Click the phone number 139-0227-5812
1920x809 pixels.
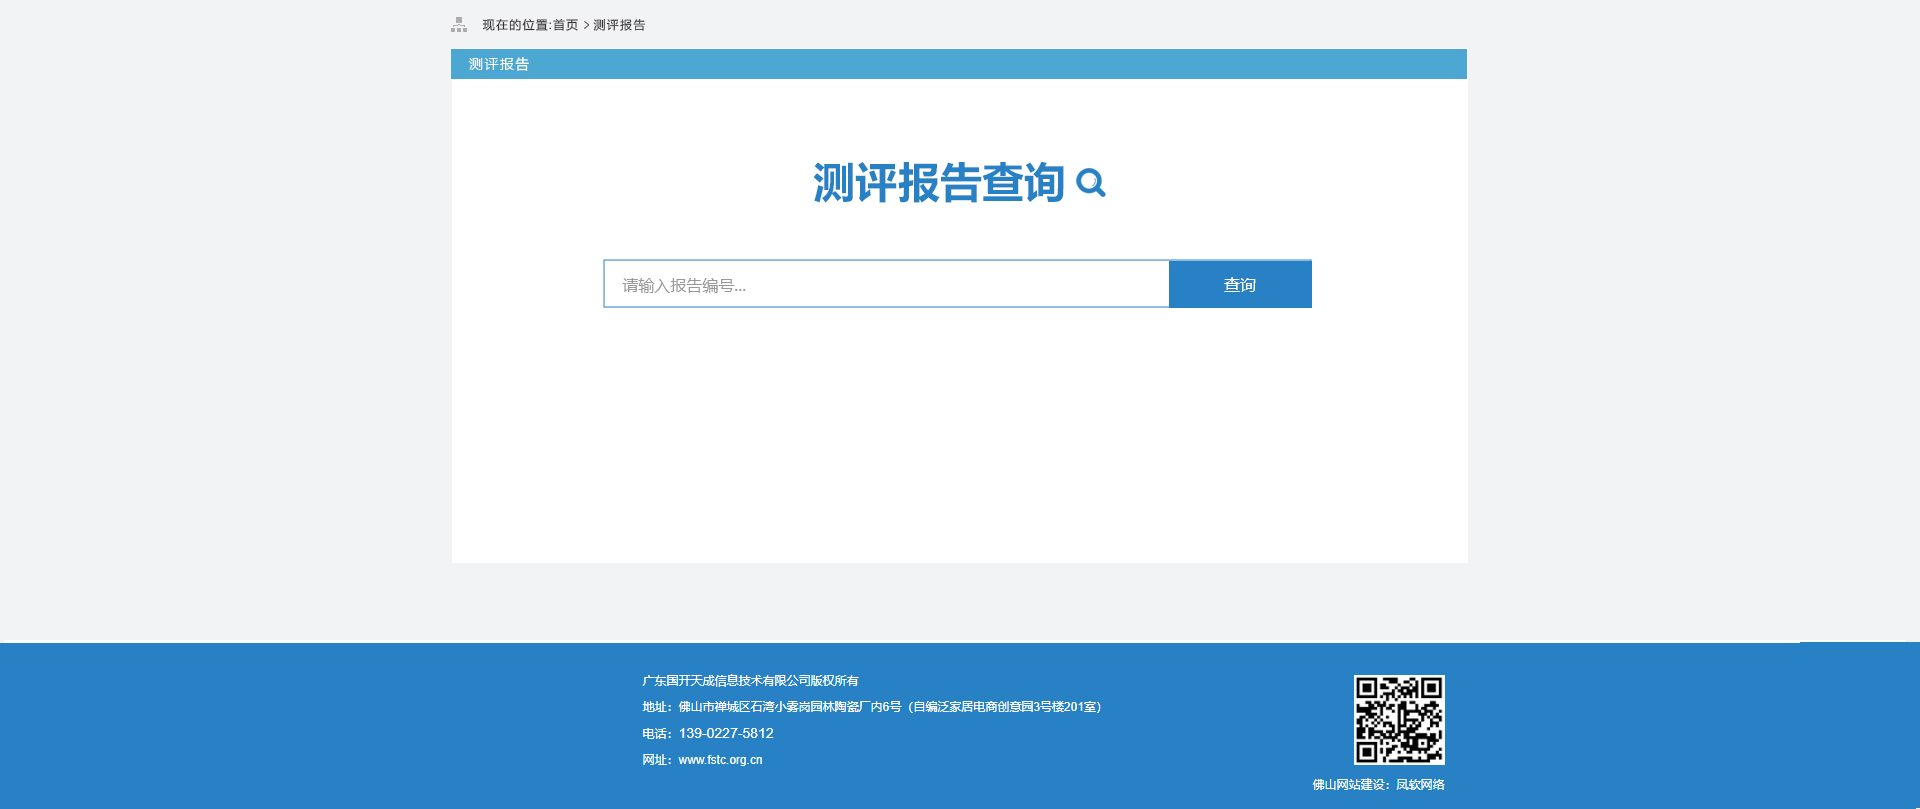click(x=726, y=733)
